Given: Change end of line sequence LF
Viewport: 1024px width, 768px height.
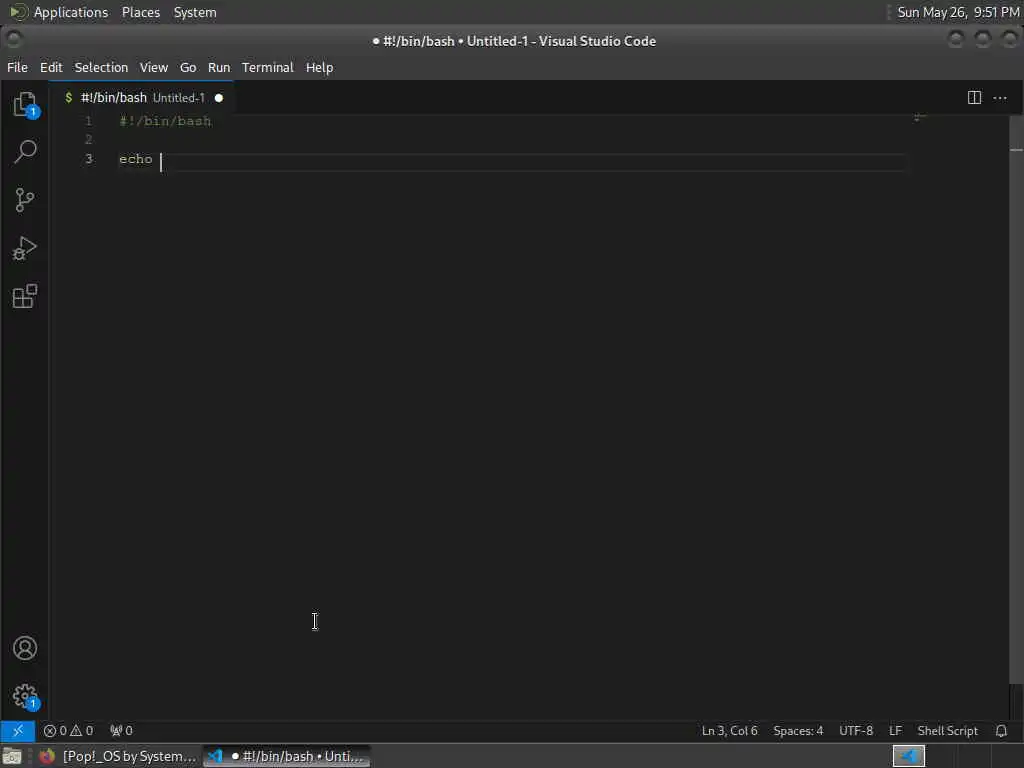Looking at the screenshot, I should click(895, 731).
